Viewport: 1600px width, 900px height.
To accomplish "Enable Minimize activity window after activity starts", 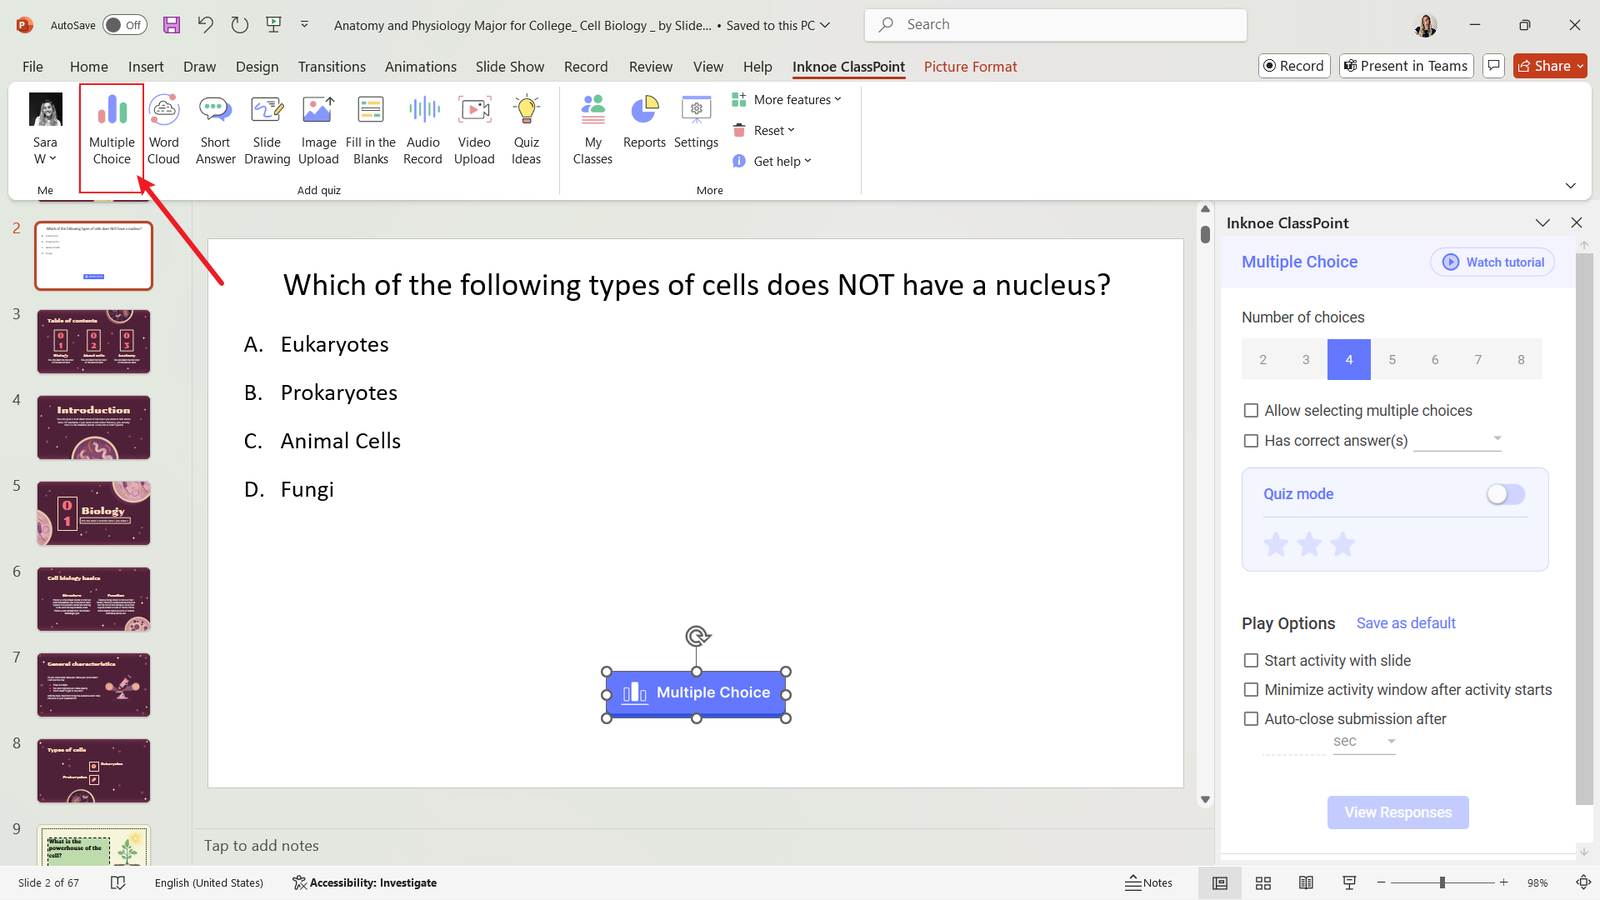I will (x=1251, y=690).
